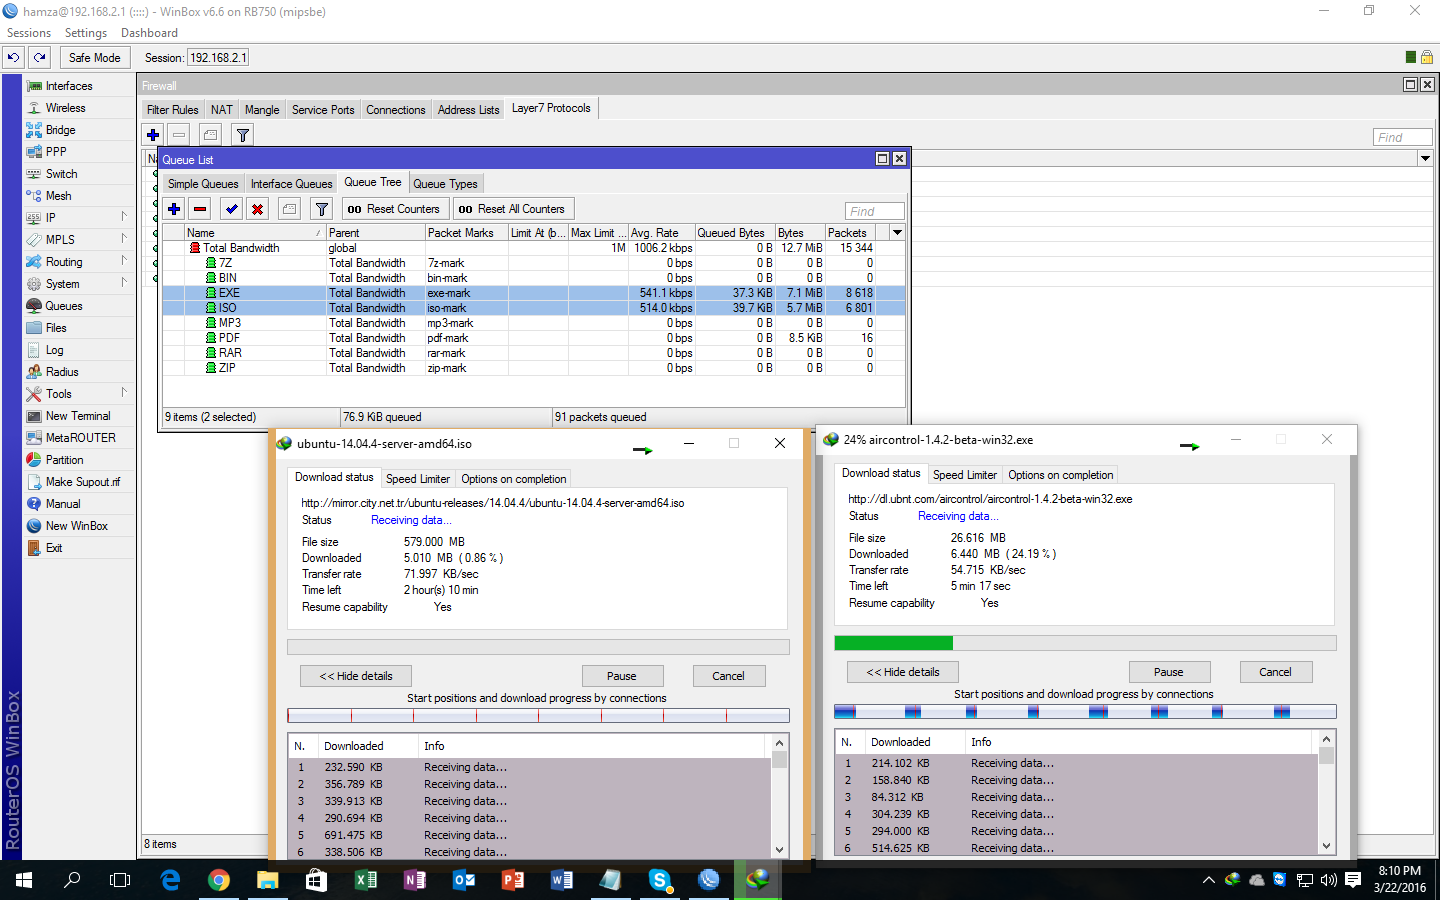Image resolution: width=1440 pixels, height=900 pixels.
Task: Open Connections tab in Firewall
Action: click(396, 110)
